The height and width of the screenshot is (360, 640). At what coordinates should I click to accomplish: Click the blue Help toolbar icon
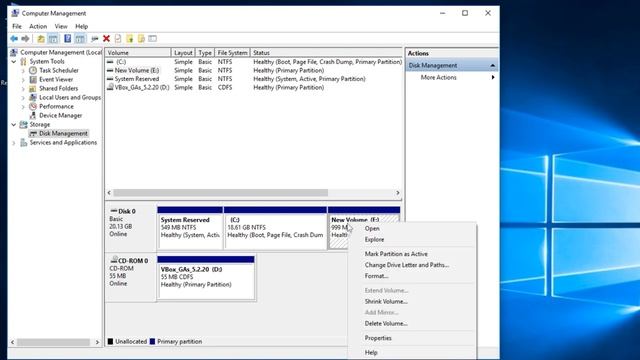(x=68, y=39)
